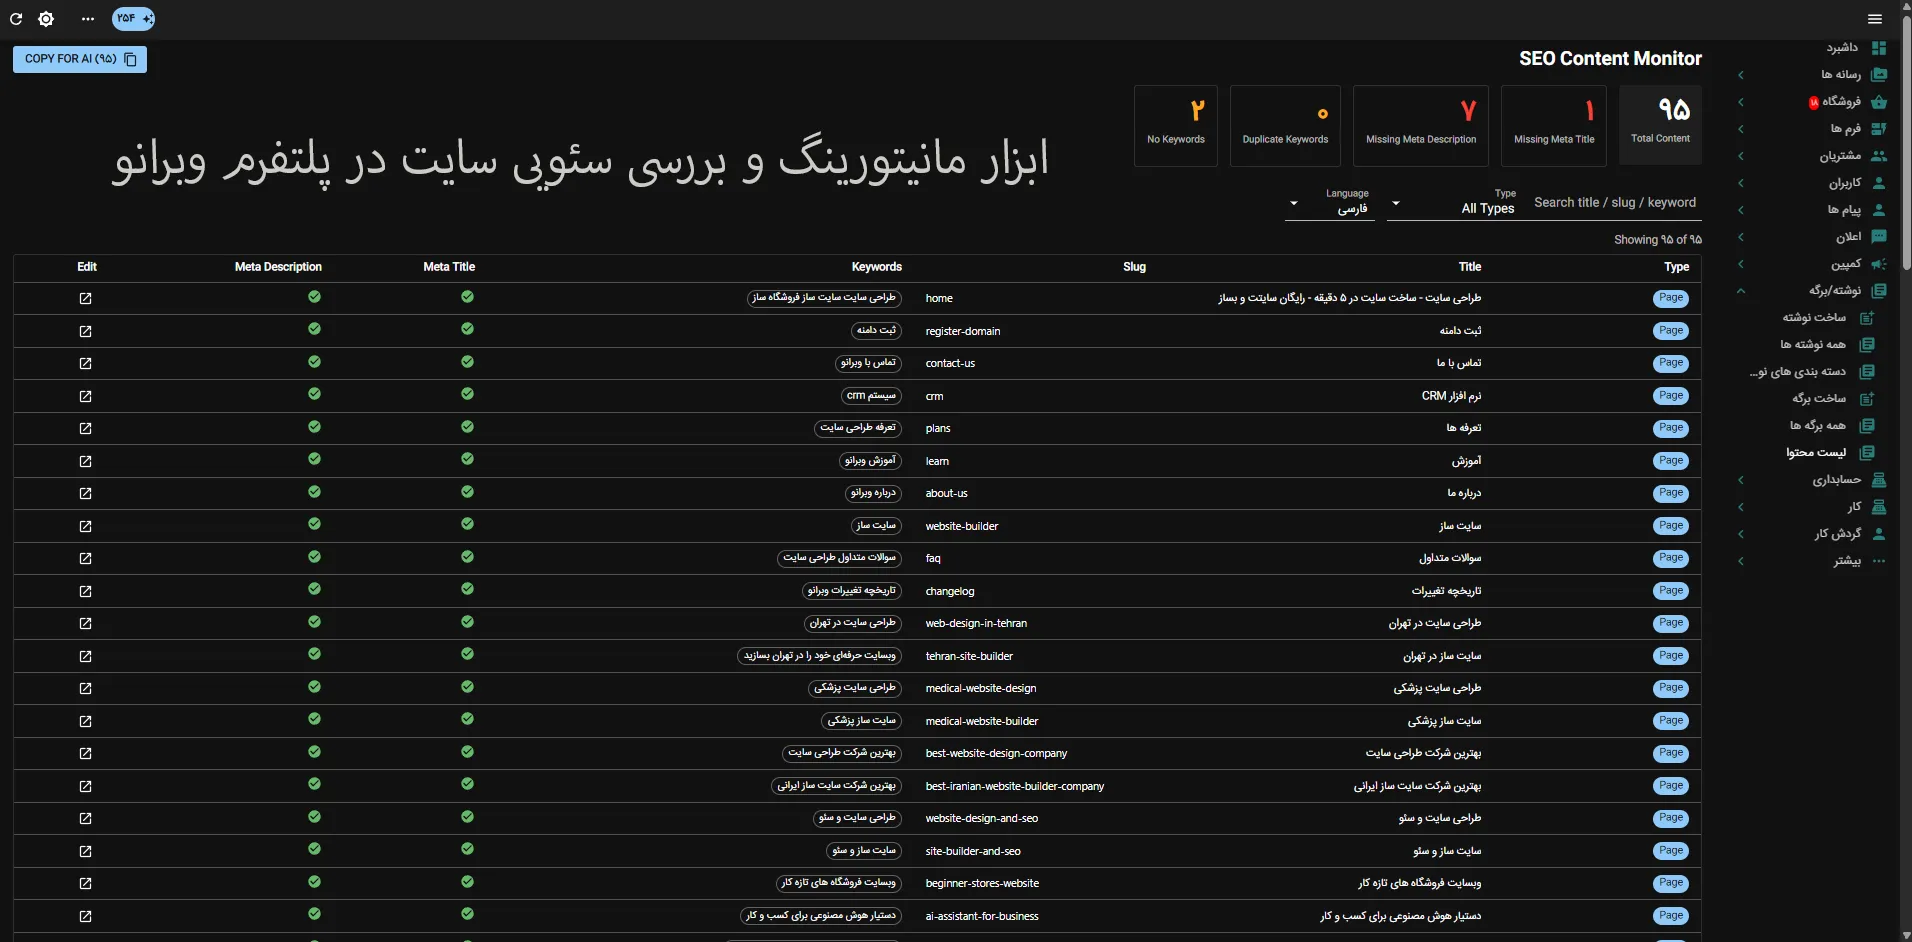Click the Missing Meta Title card

(1554, 125)
